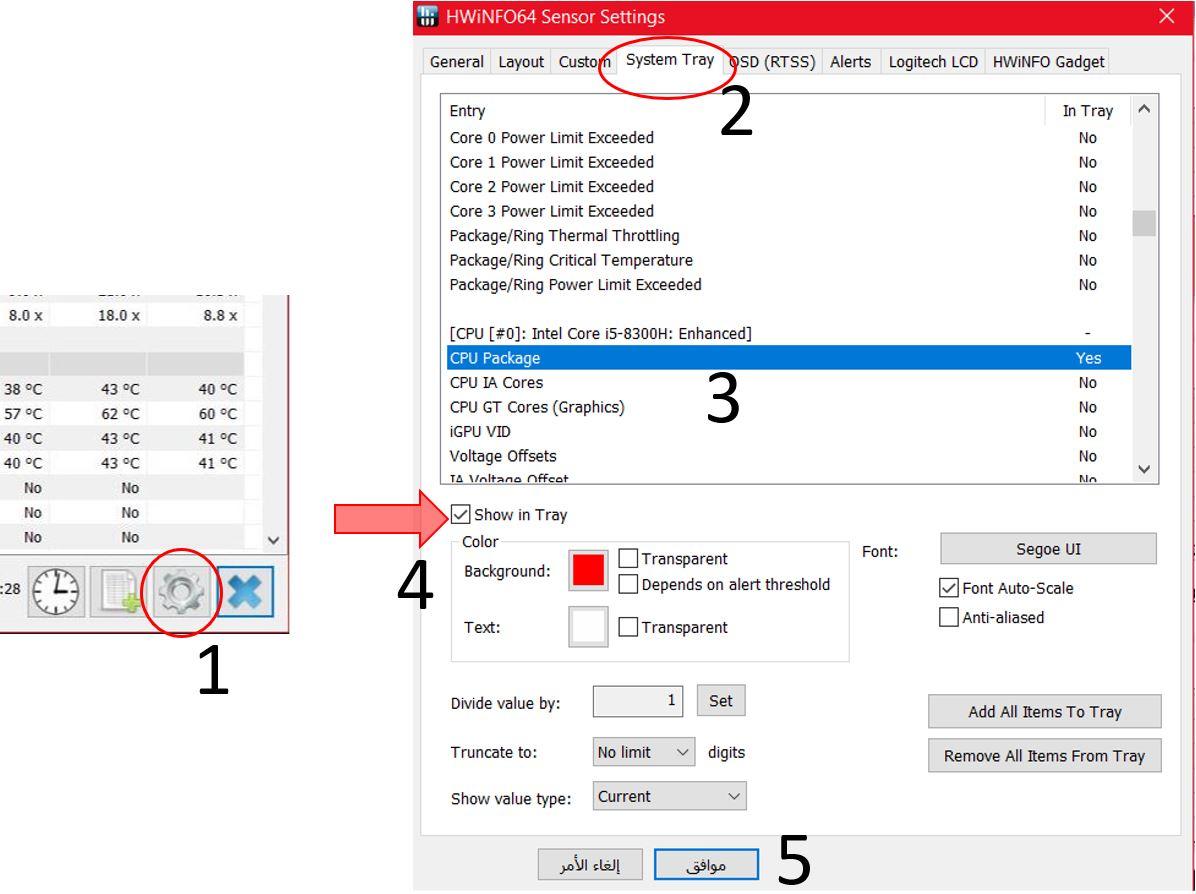Viewport: 1196px width, 894px height.
Task: Switch to the Custom tab
Action: 584,62
